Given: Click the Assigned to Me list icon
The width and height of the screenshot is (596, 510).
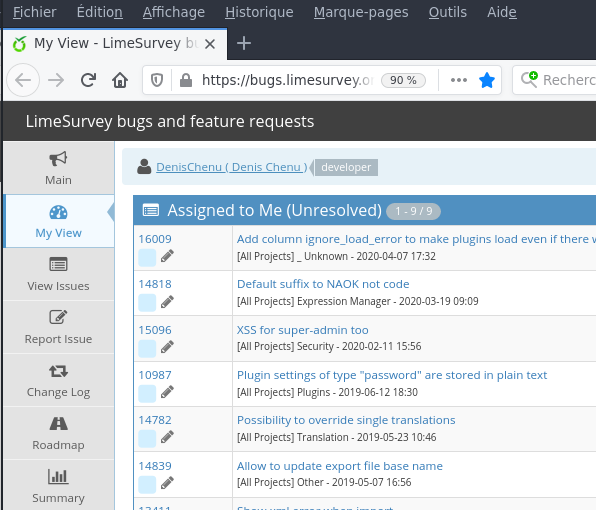Looking at the screenshot, I should 151,210.
